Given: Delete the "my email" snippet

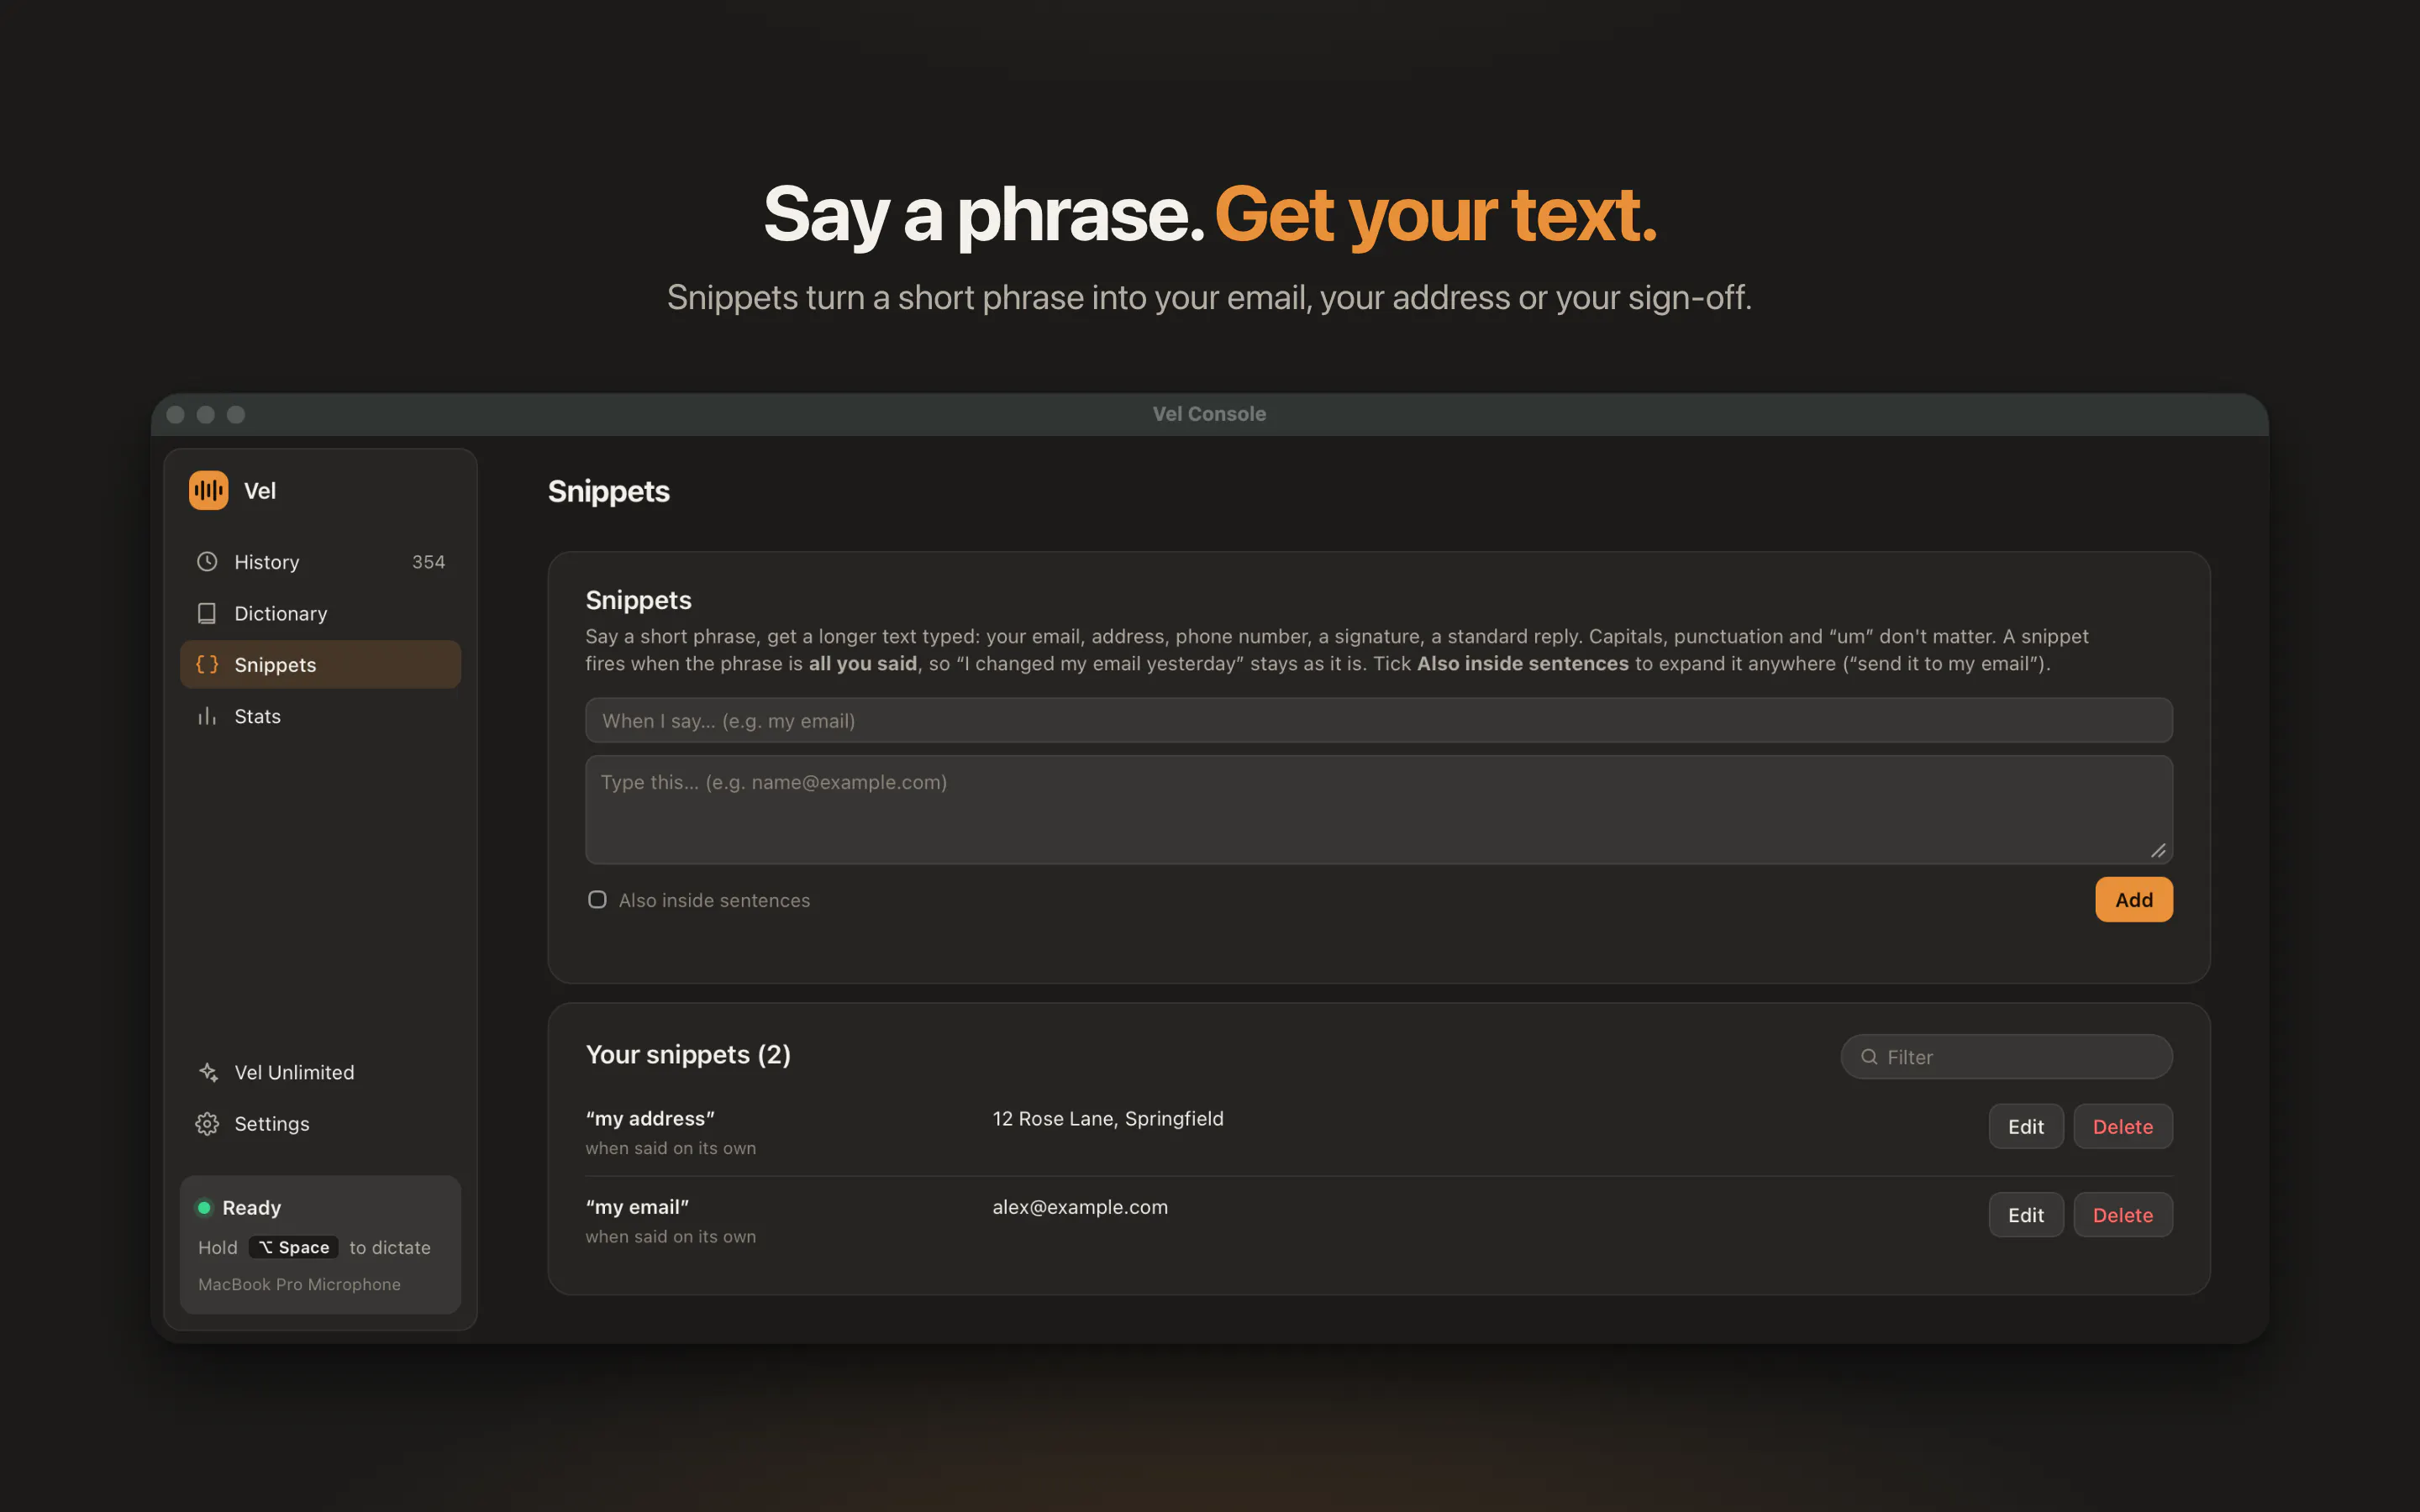Looking at the screenshot, I should click(x=2122, y=1215).
